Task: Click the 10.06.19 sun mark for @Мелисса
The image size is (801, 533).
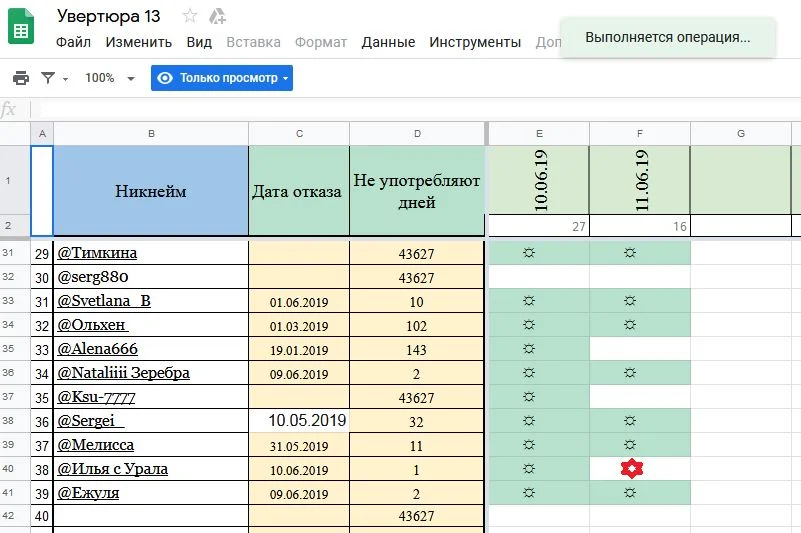Action: tap(529, 445)
